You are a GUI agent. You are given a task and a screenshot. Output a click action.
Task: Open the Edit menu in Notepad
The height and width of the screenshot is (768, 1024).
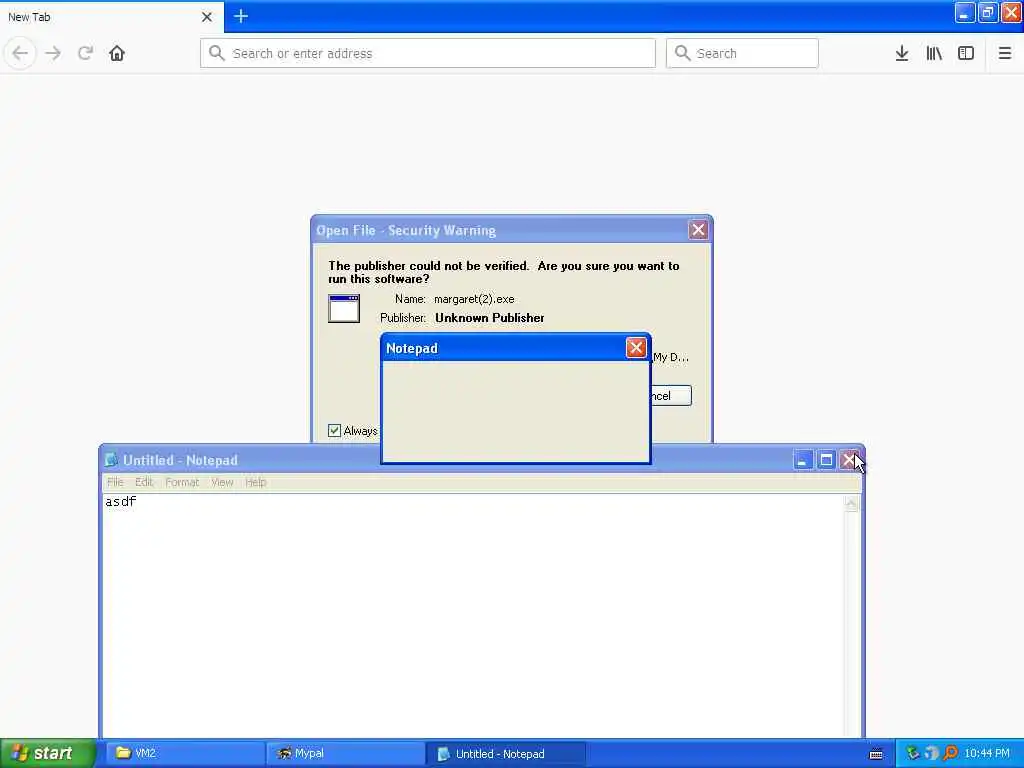[144, 482]
